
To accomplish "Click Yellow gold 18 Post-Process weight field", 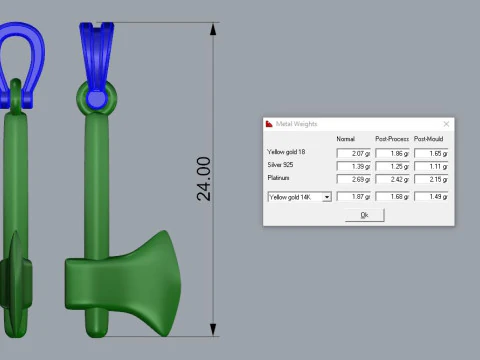I will click(392, 153).
